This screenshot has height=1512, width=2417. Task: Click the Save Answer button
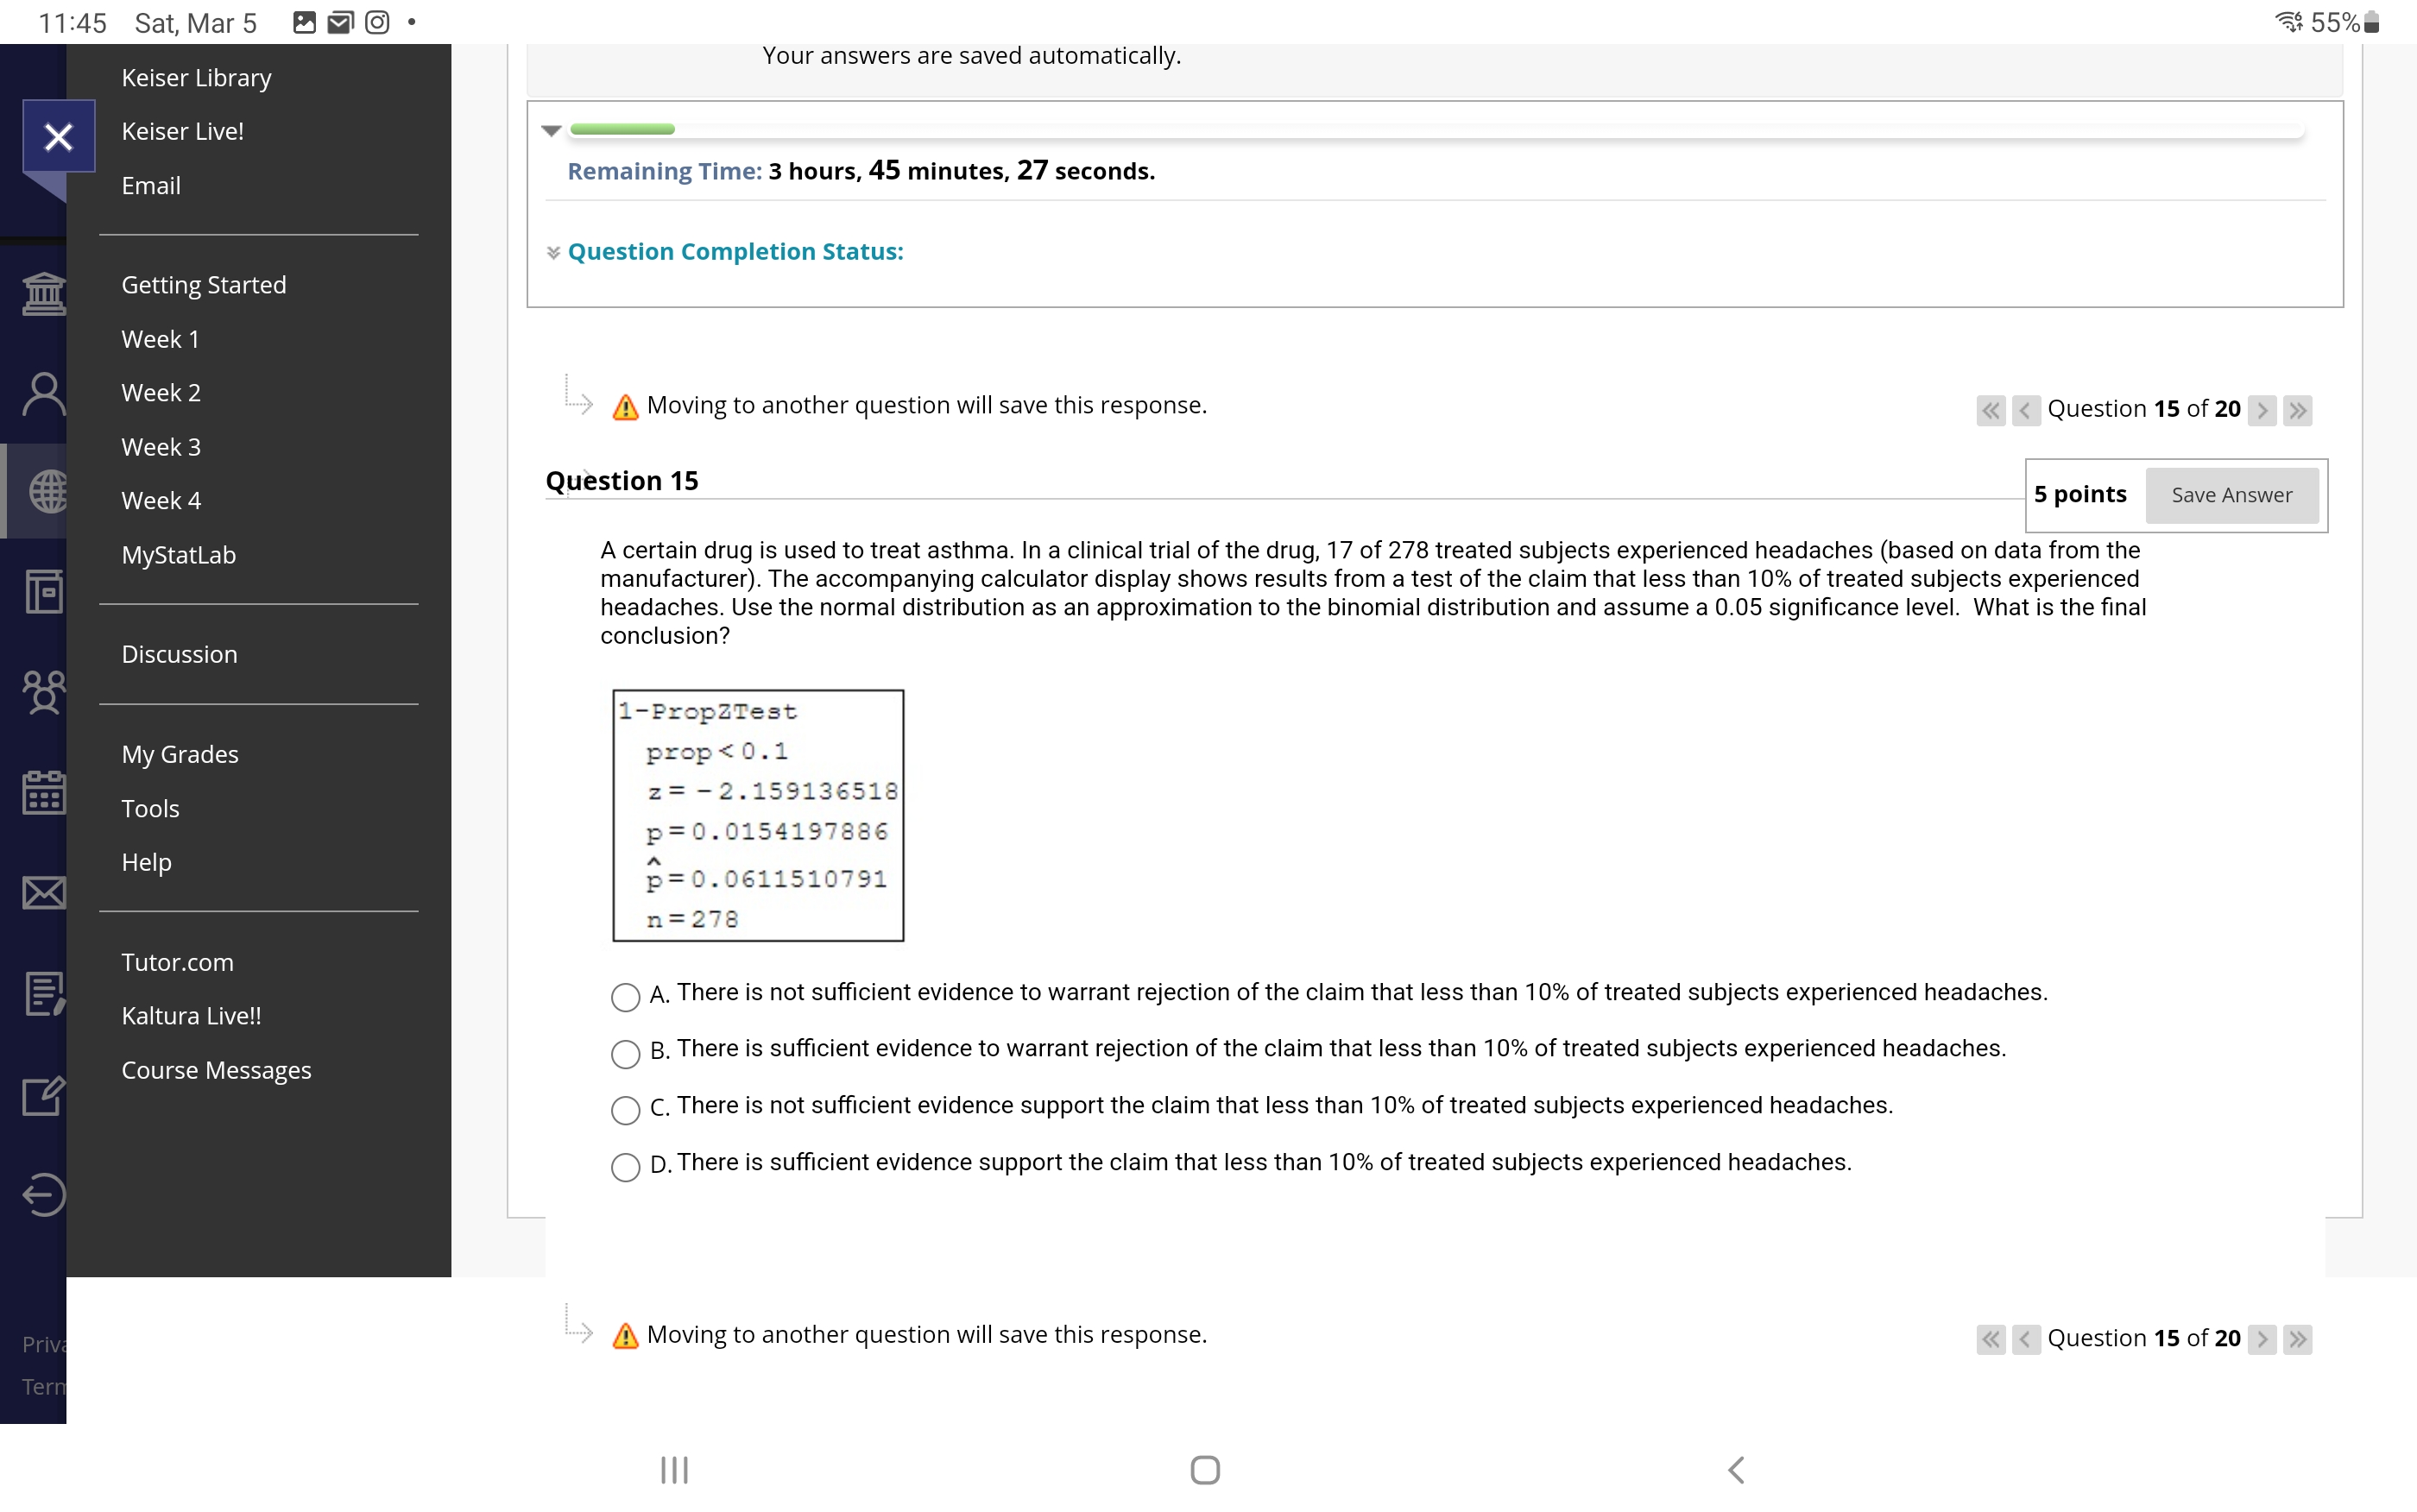pos(2231,495)
